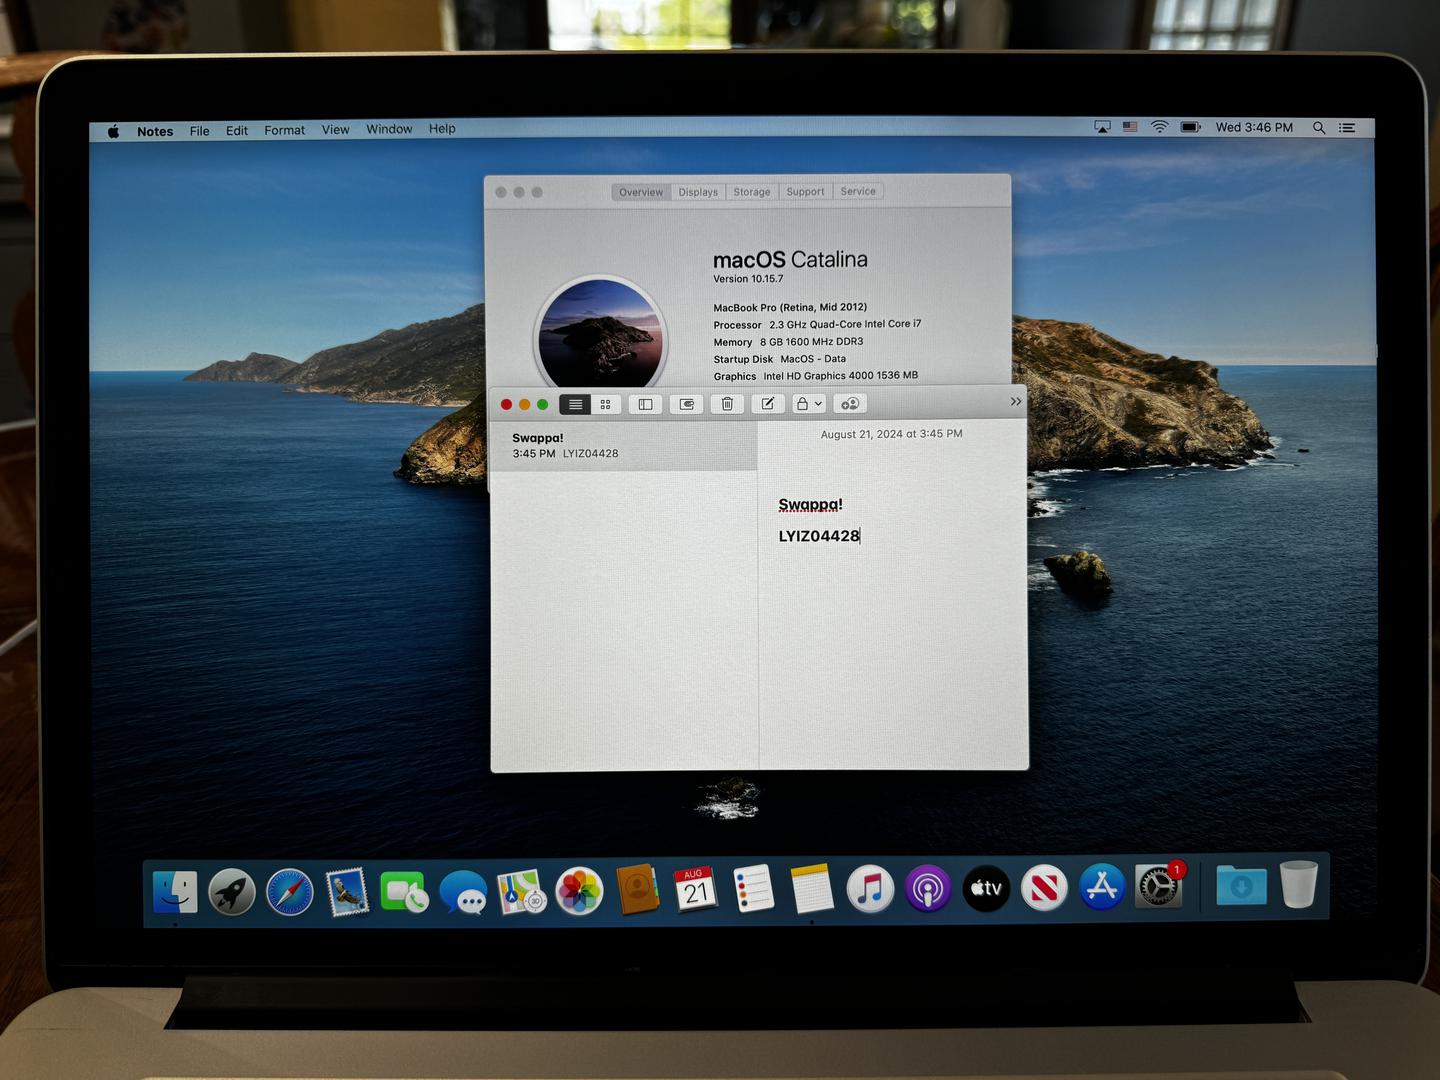
Task: Expand the Notes toolbar overflow chevrons
Action: tap(1016, 401)
